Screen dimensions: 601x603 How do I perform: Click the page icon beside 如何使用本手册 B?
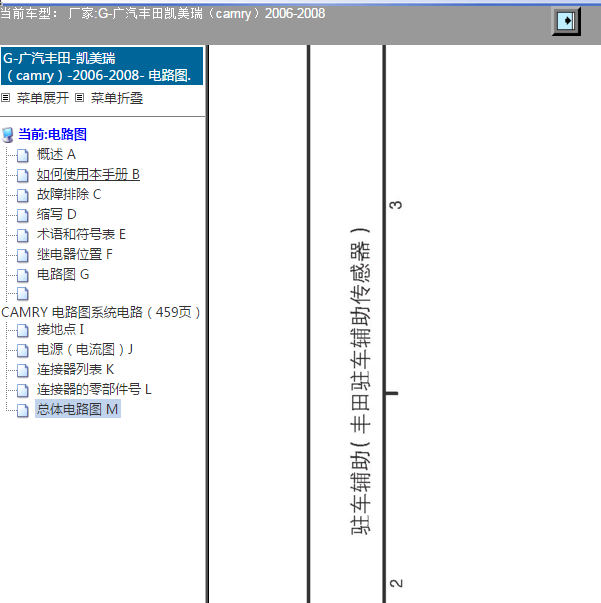coord(23,175)
